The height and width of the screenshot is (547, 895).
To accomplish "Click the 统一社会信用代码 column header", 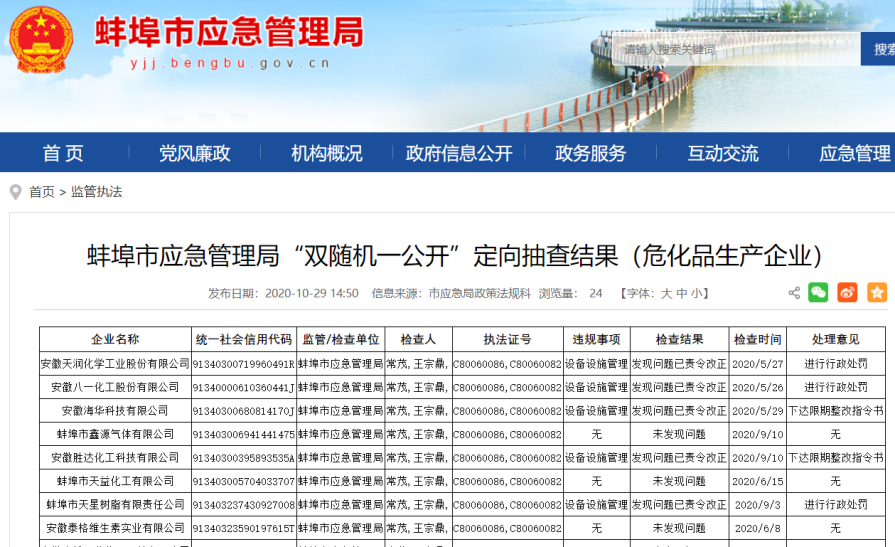I will [244, 339].
